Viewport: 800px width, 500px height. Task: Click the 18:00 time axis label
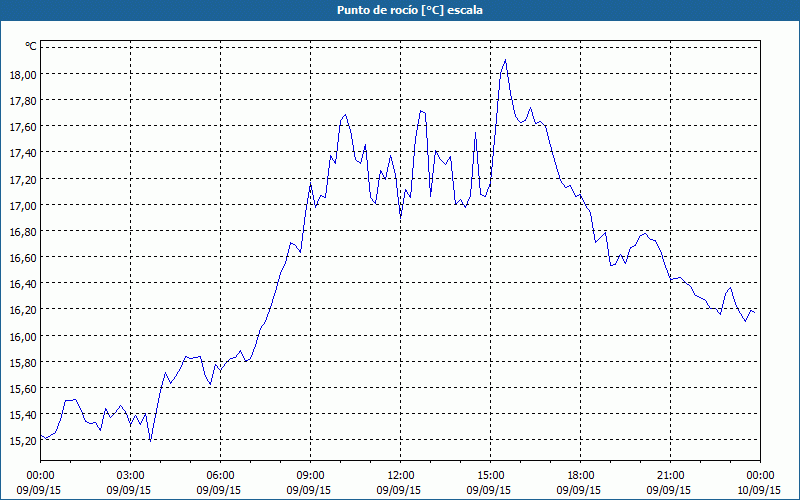581,476
